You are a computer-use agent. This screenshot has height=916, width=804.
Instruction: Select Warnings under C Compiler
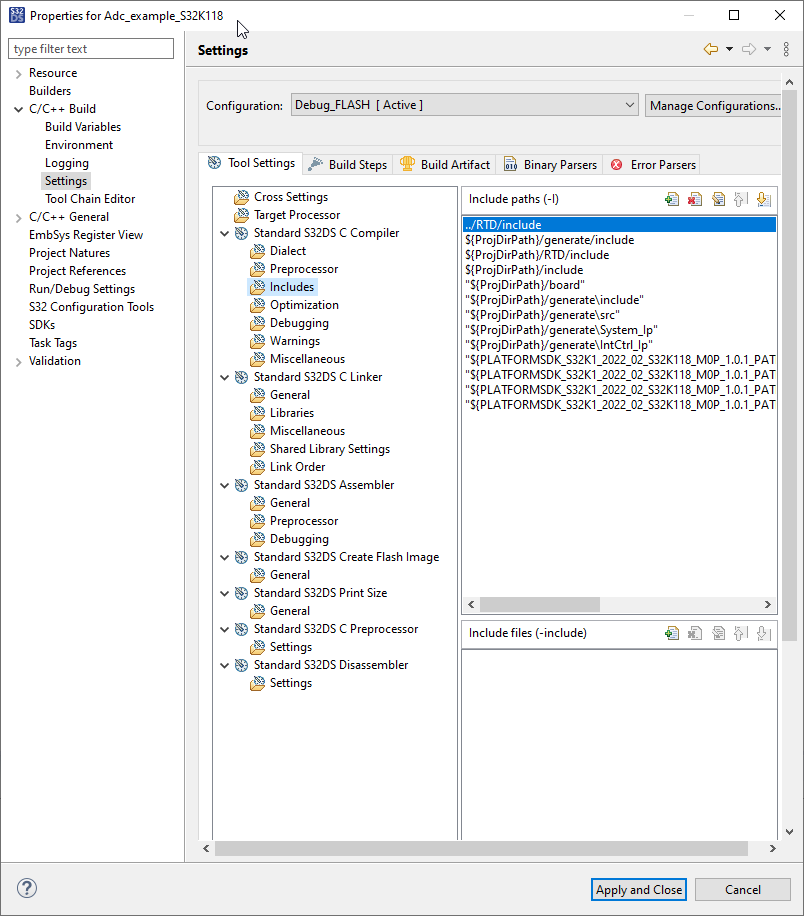[x=294, y=341]
